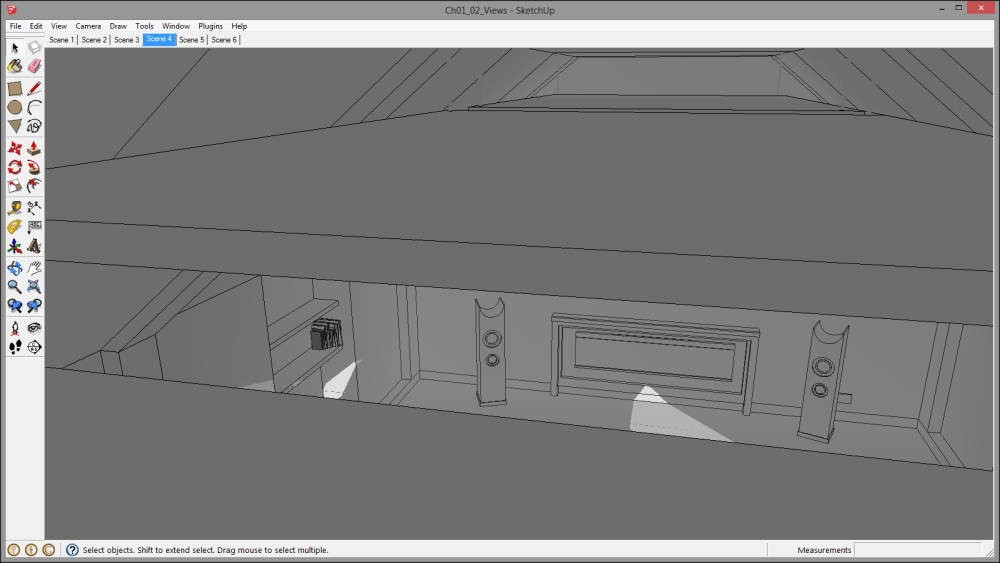Screen dimensions: 1000x563
Task: Activate the Rectangle drawing tool
Action: pyautogui.click(x=15, y=89)
